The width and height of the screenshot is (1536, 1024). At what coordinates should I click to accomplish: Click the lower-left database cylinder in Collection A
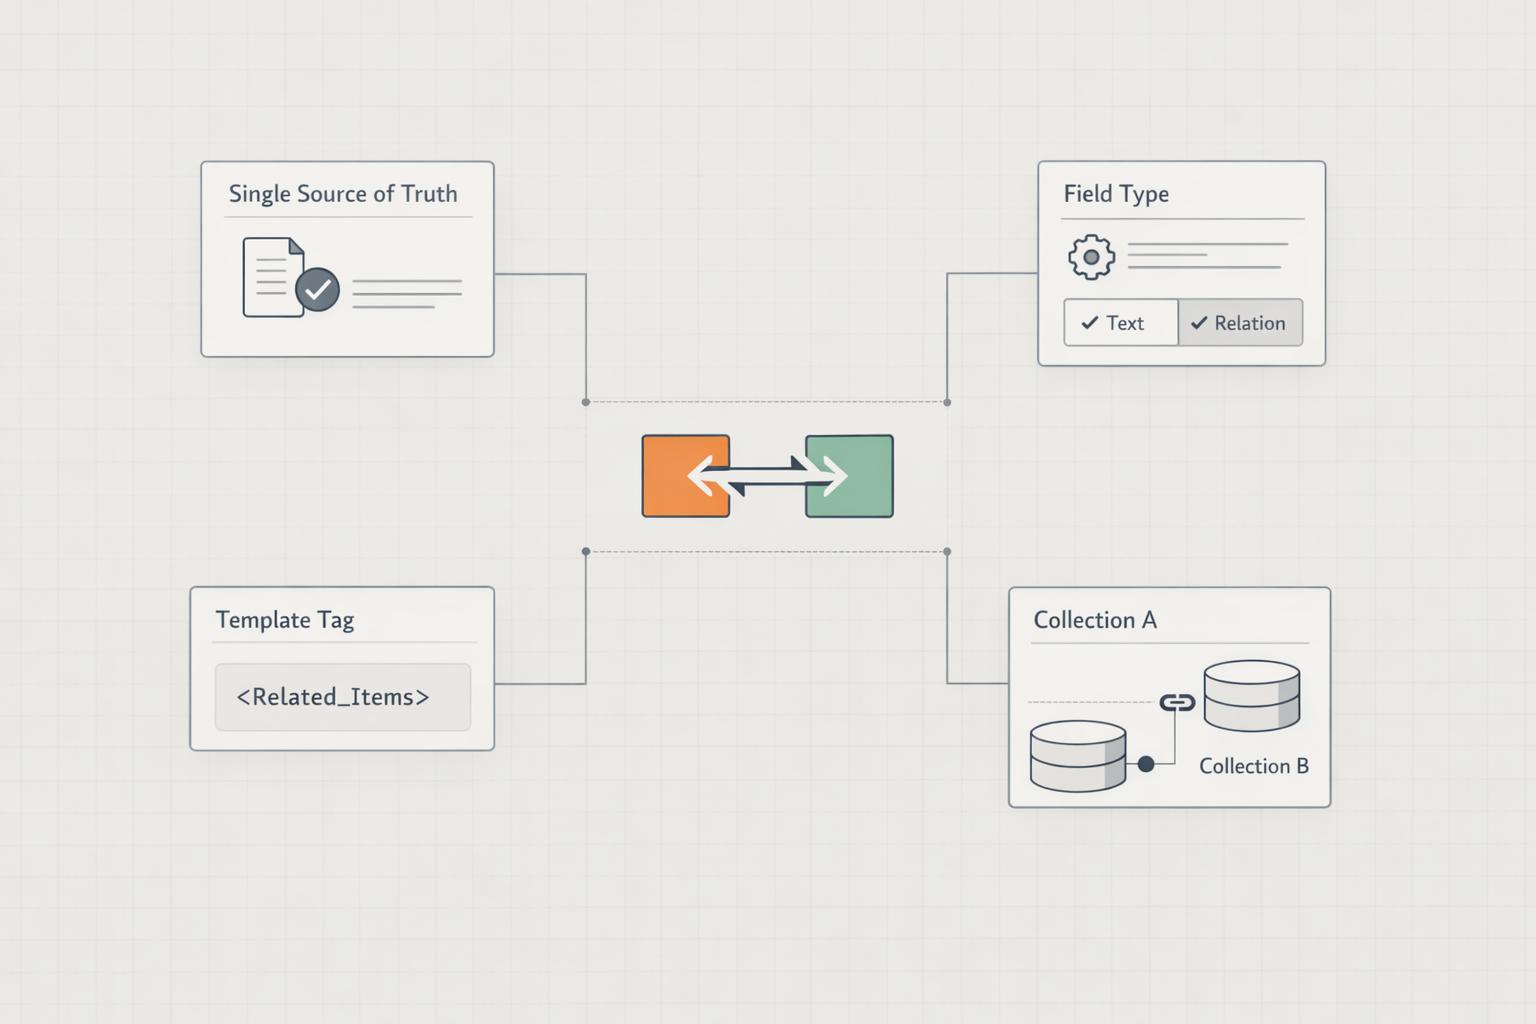click(1078, 756)
